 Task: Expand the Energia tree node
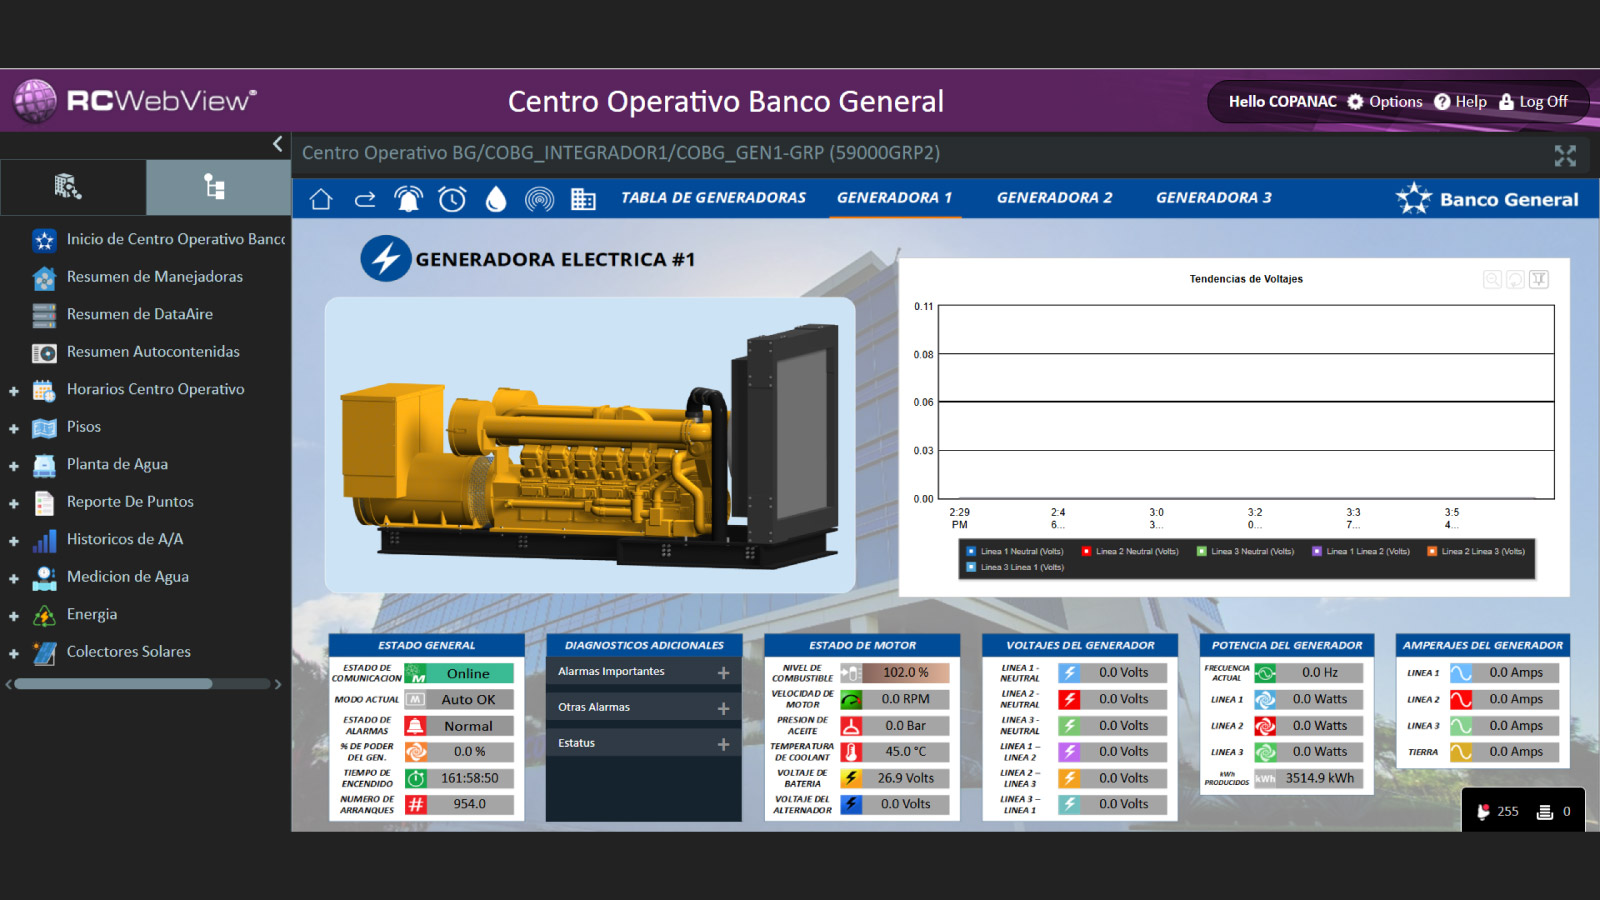[x=14, y=616]
